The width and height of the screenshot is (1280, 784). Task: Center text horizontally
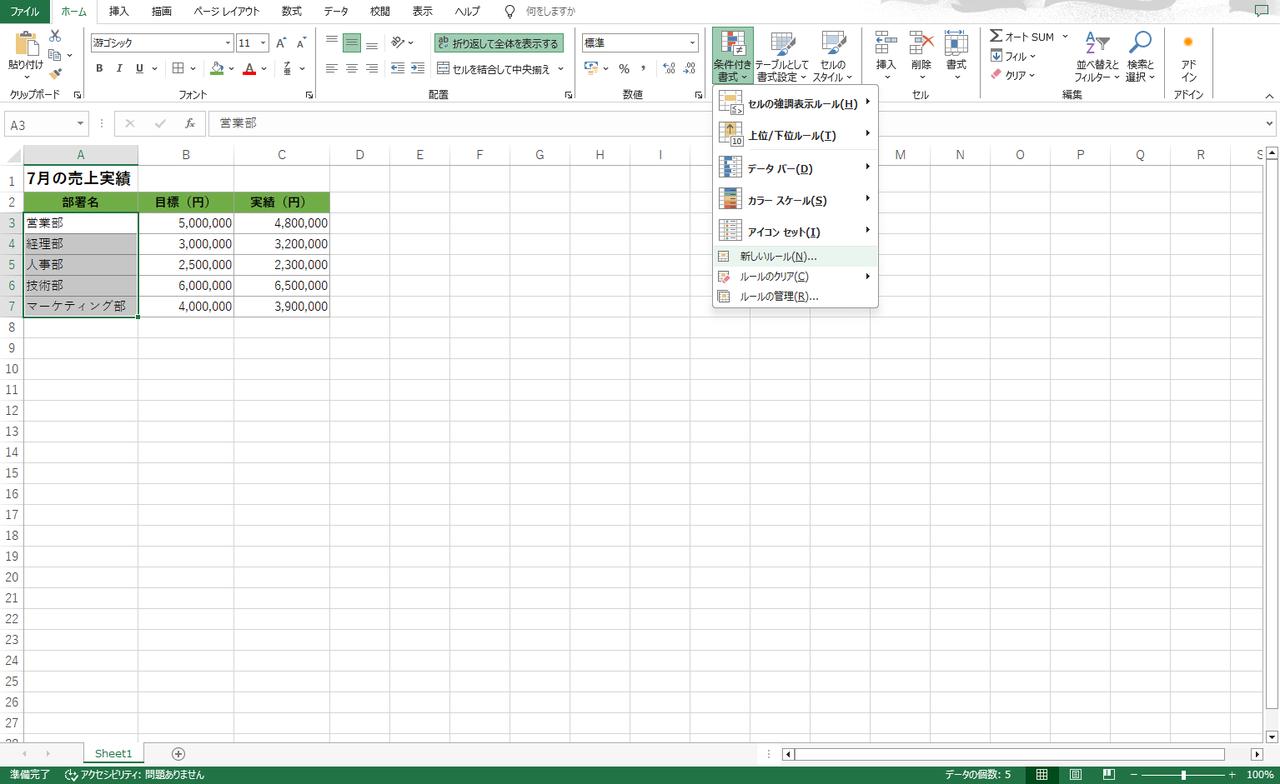352,68
